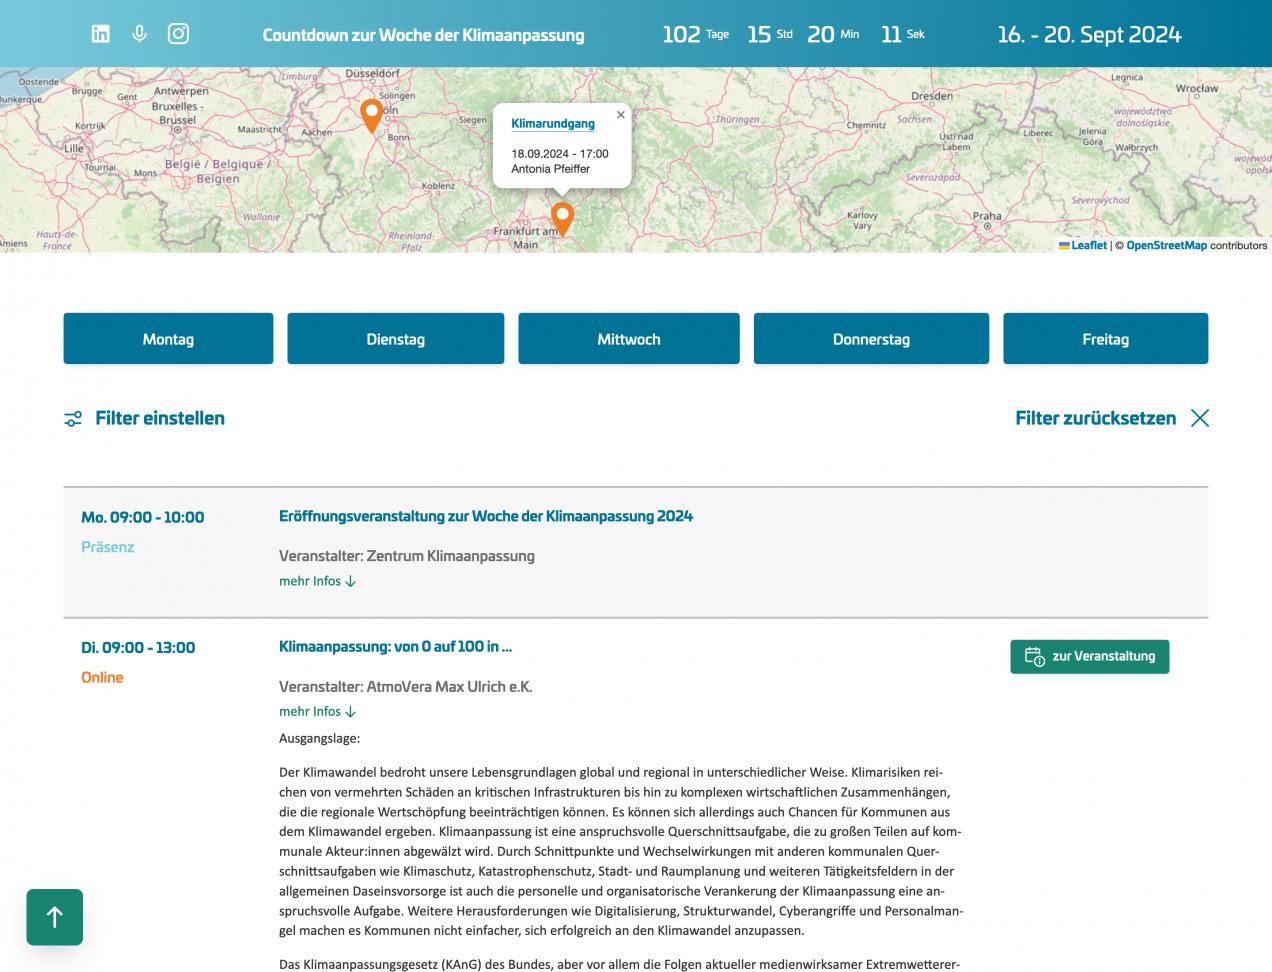Select the Dienstag day tab

(x=395, y=339)
